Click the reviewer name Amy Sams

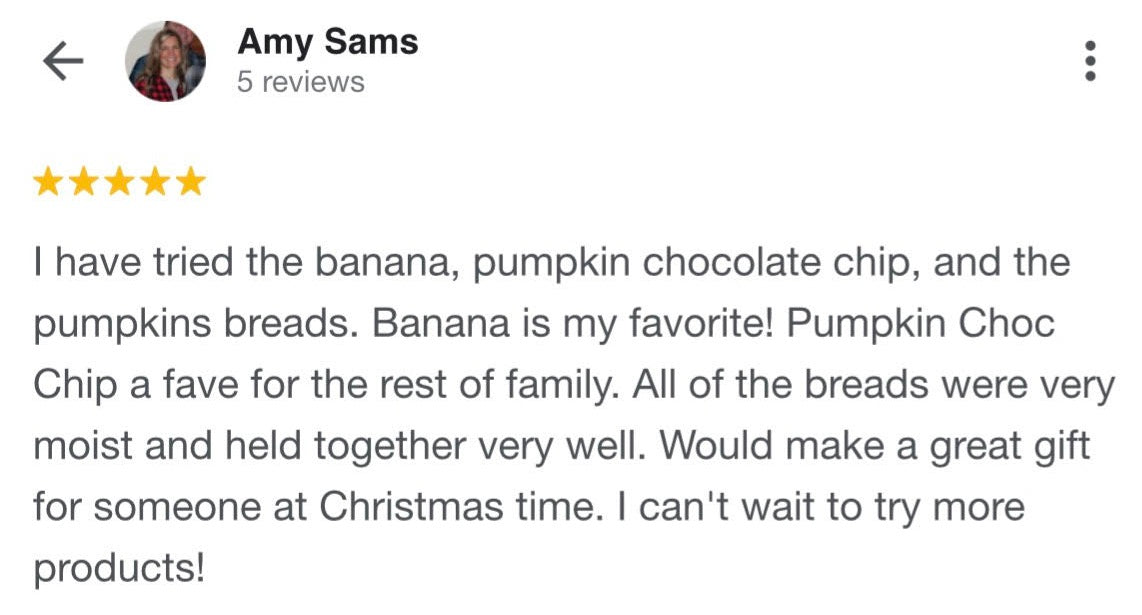pos(327,42)
